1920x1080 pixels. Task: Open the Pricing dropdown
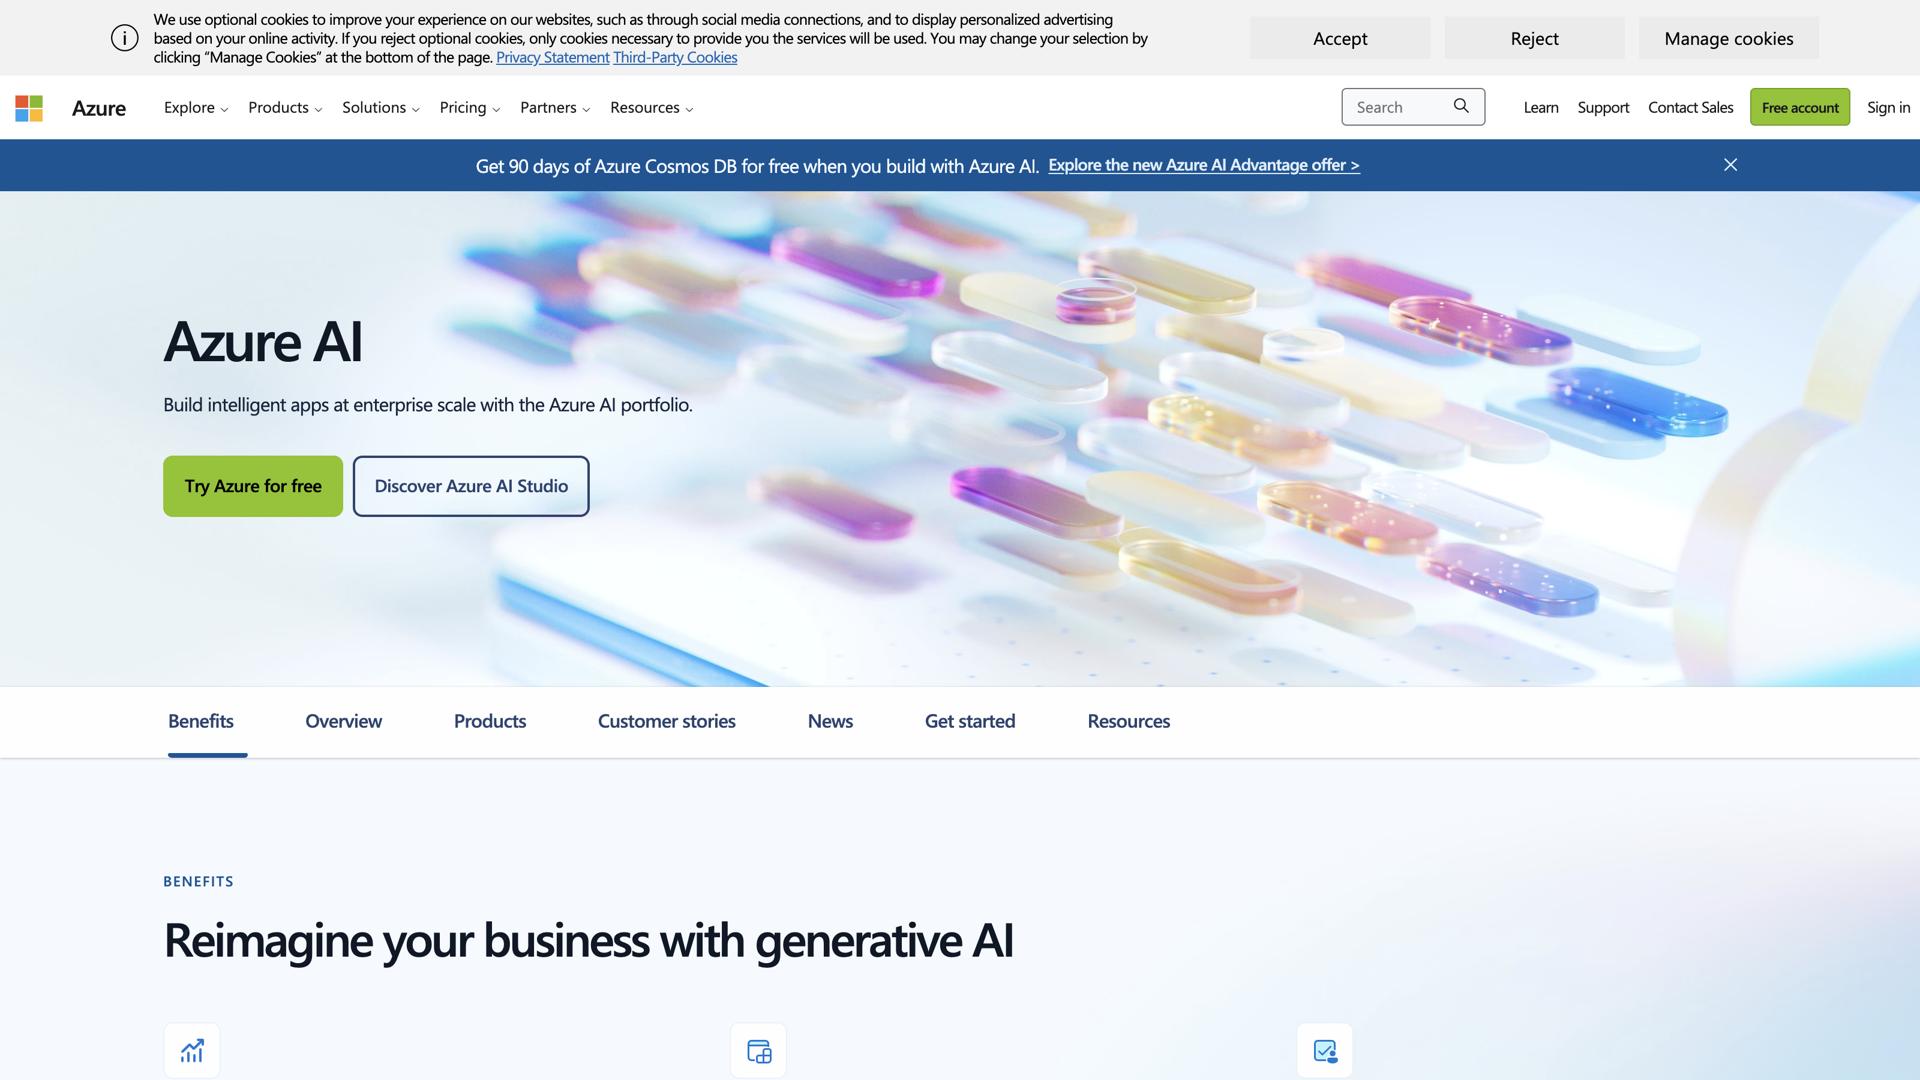[468, 107]
